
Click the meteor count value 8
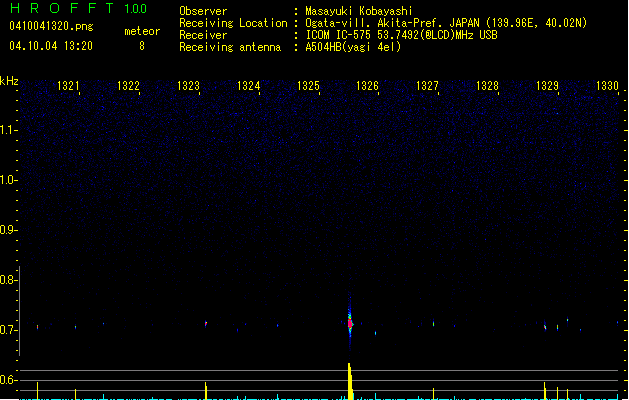pos(142,46)
